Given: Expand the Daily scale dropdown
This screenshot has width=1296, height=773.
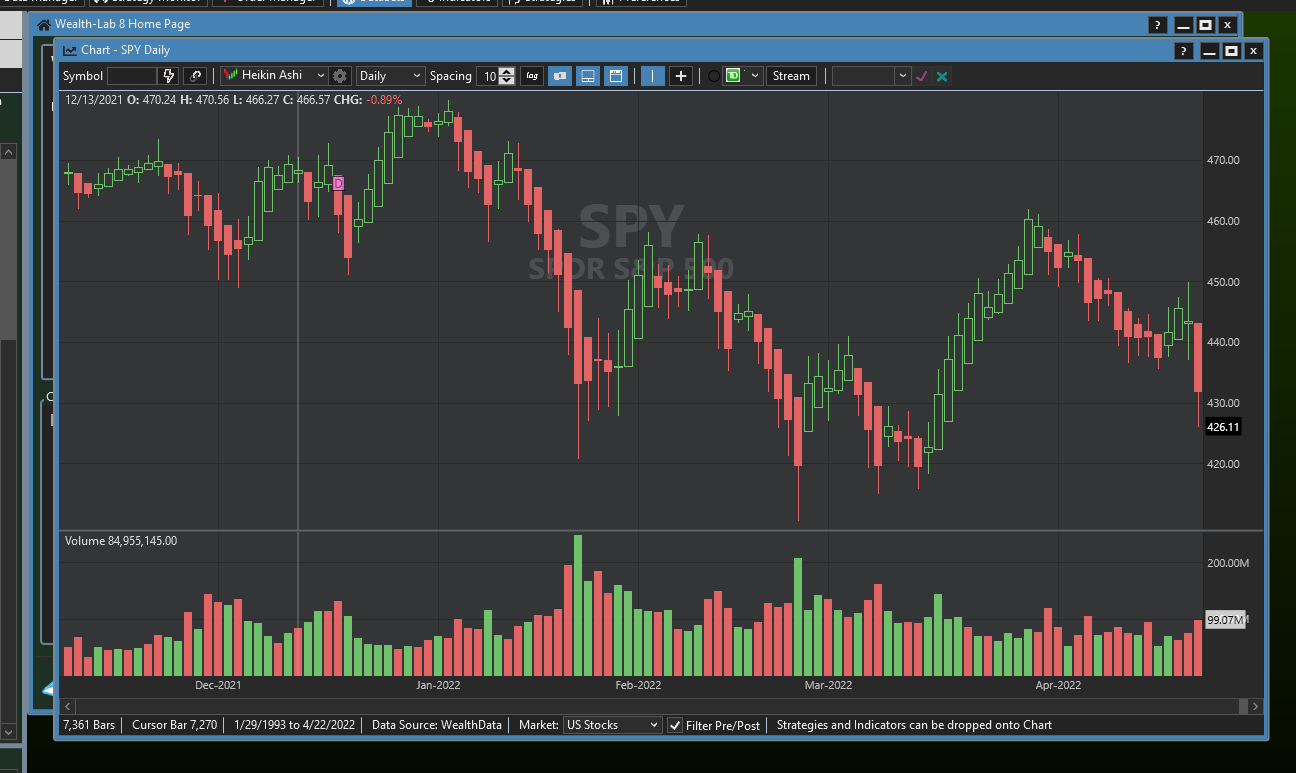Looking at the screenshot, I should (391, 76).
